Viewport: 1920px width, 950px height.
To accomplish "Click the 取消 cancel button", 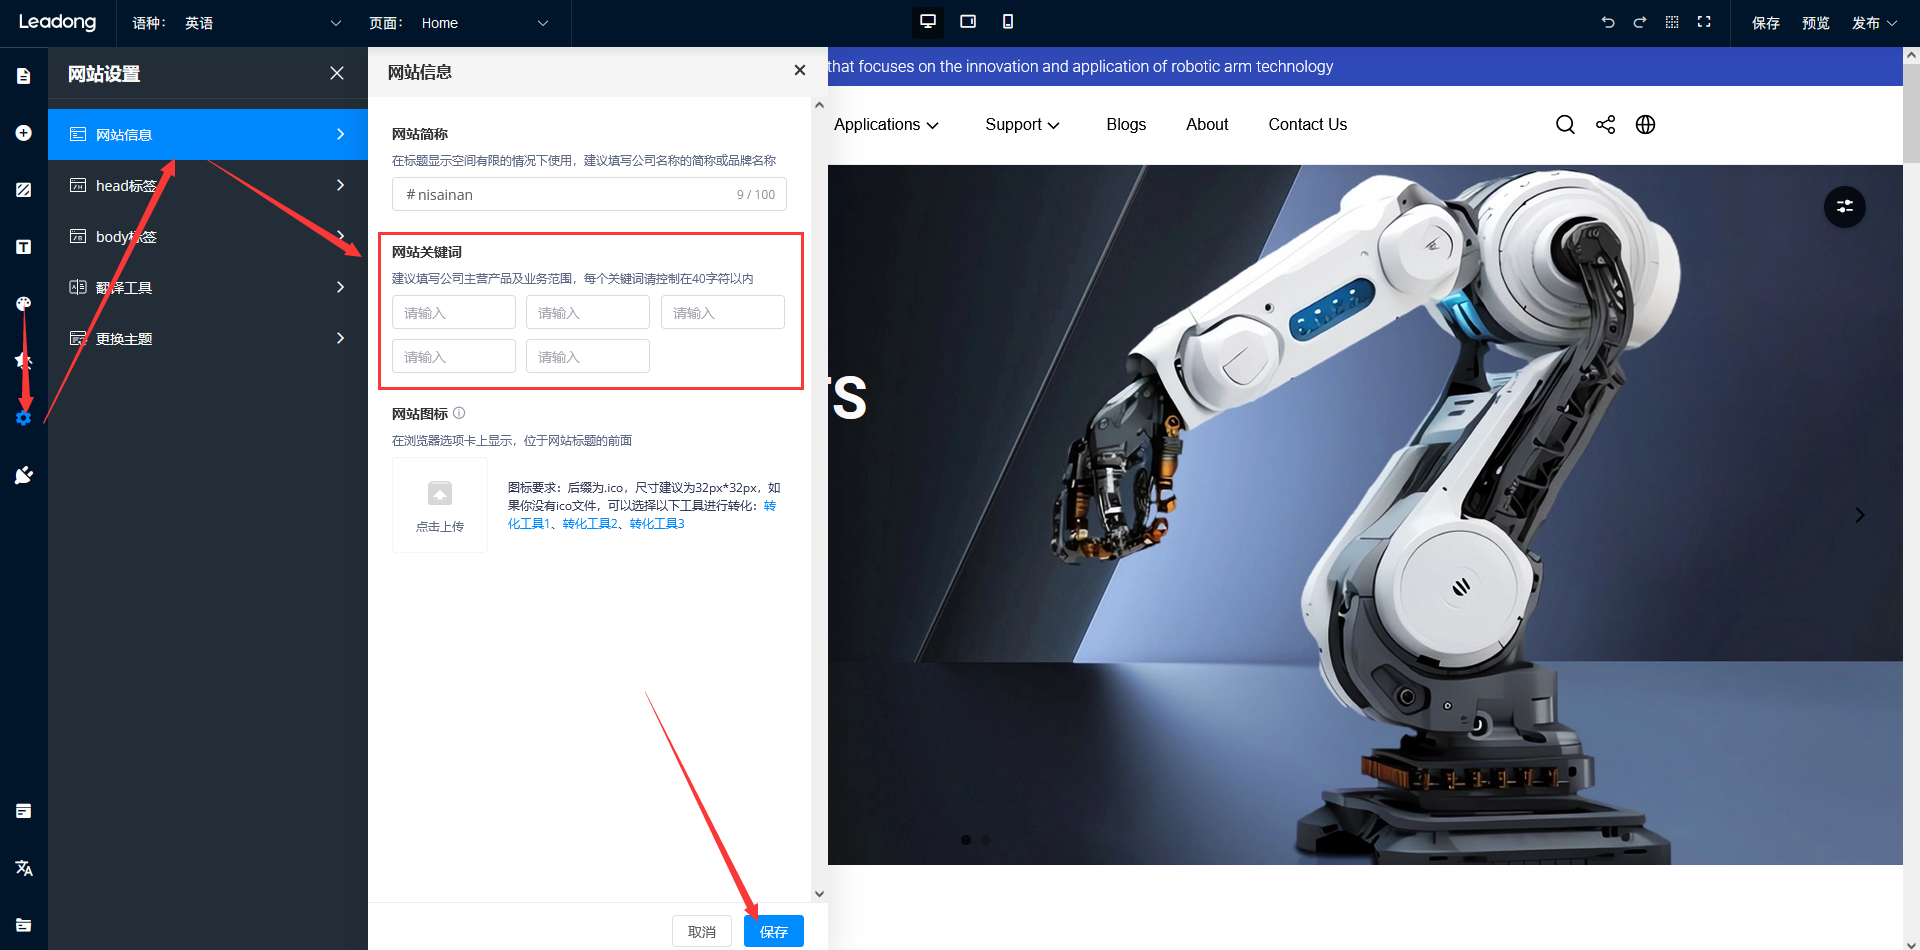I will [701, 931].
